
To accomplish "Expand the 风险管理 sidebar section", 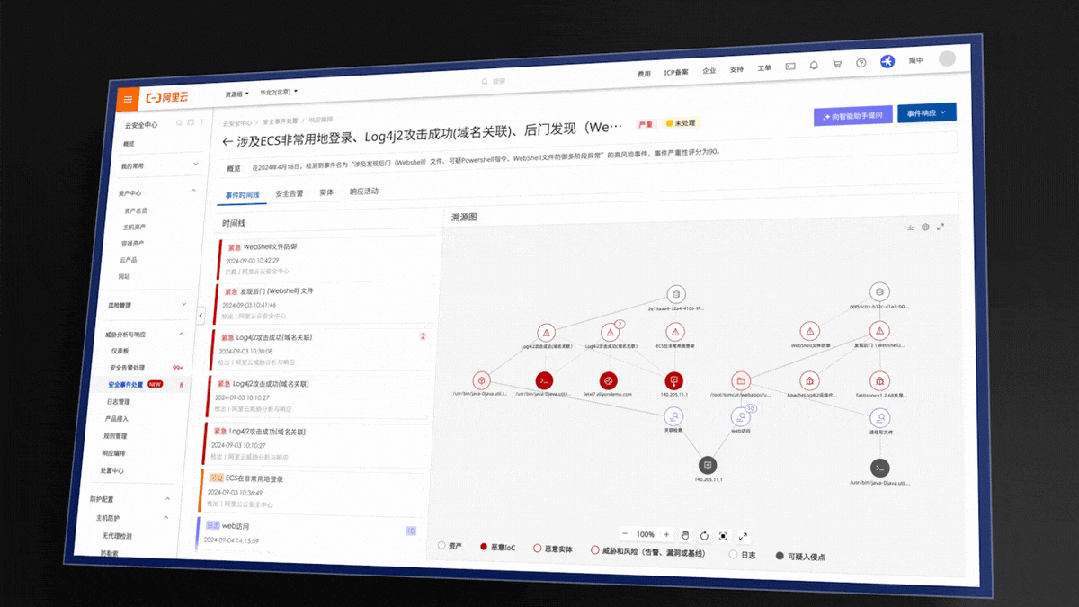I will [x=184, y=304].
